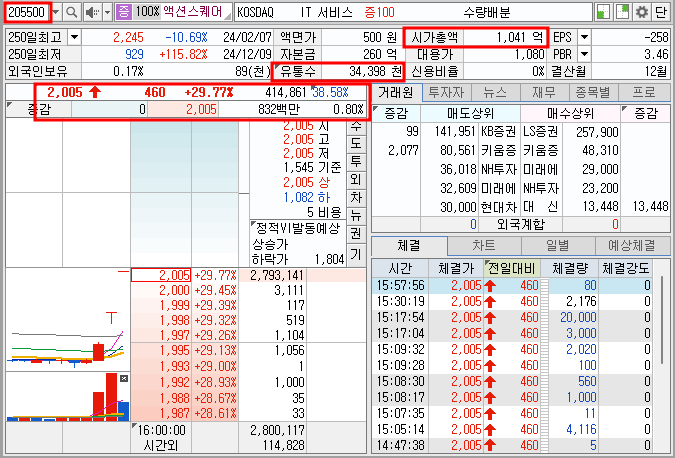Click the 정적VI발동예상 label

click(298, 228)
